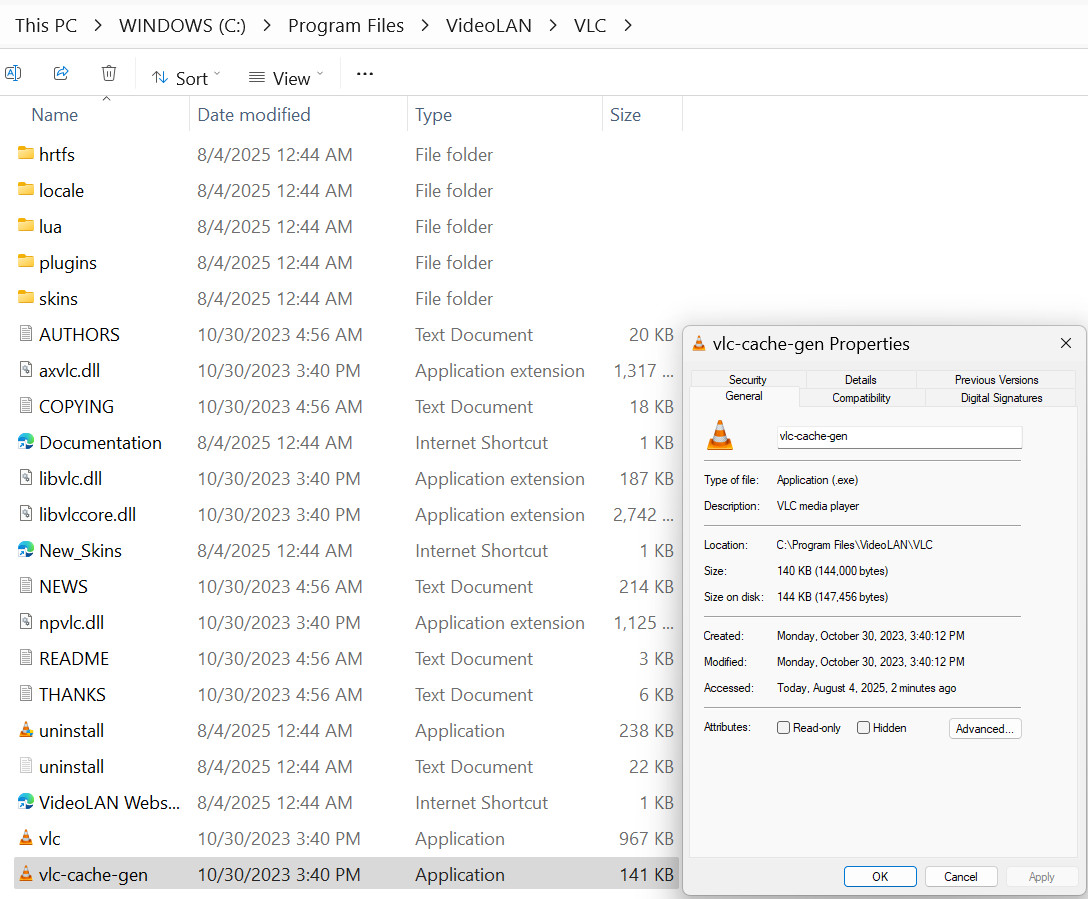This screenshot has width=1088, height=899.
Task: Click the New_Skins shortcut Edge icon
Action: click(26, 550)
